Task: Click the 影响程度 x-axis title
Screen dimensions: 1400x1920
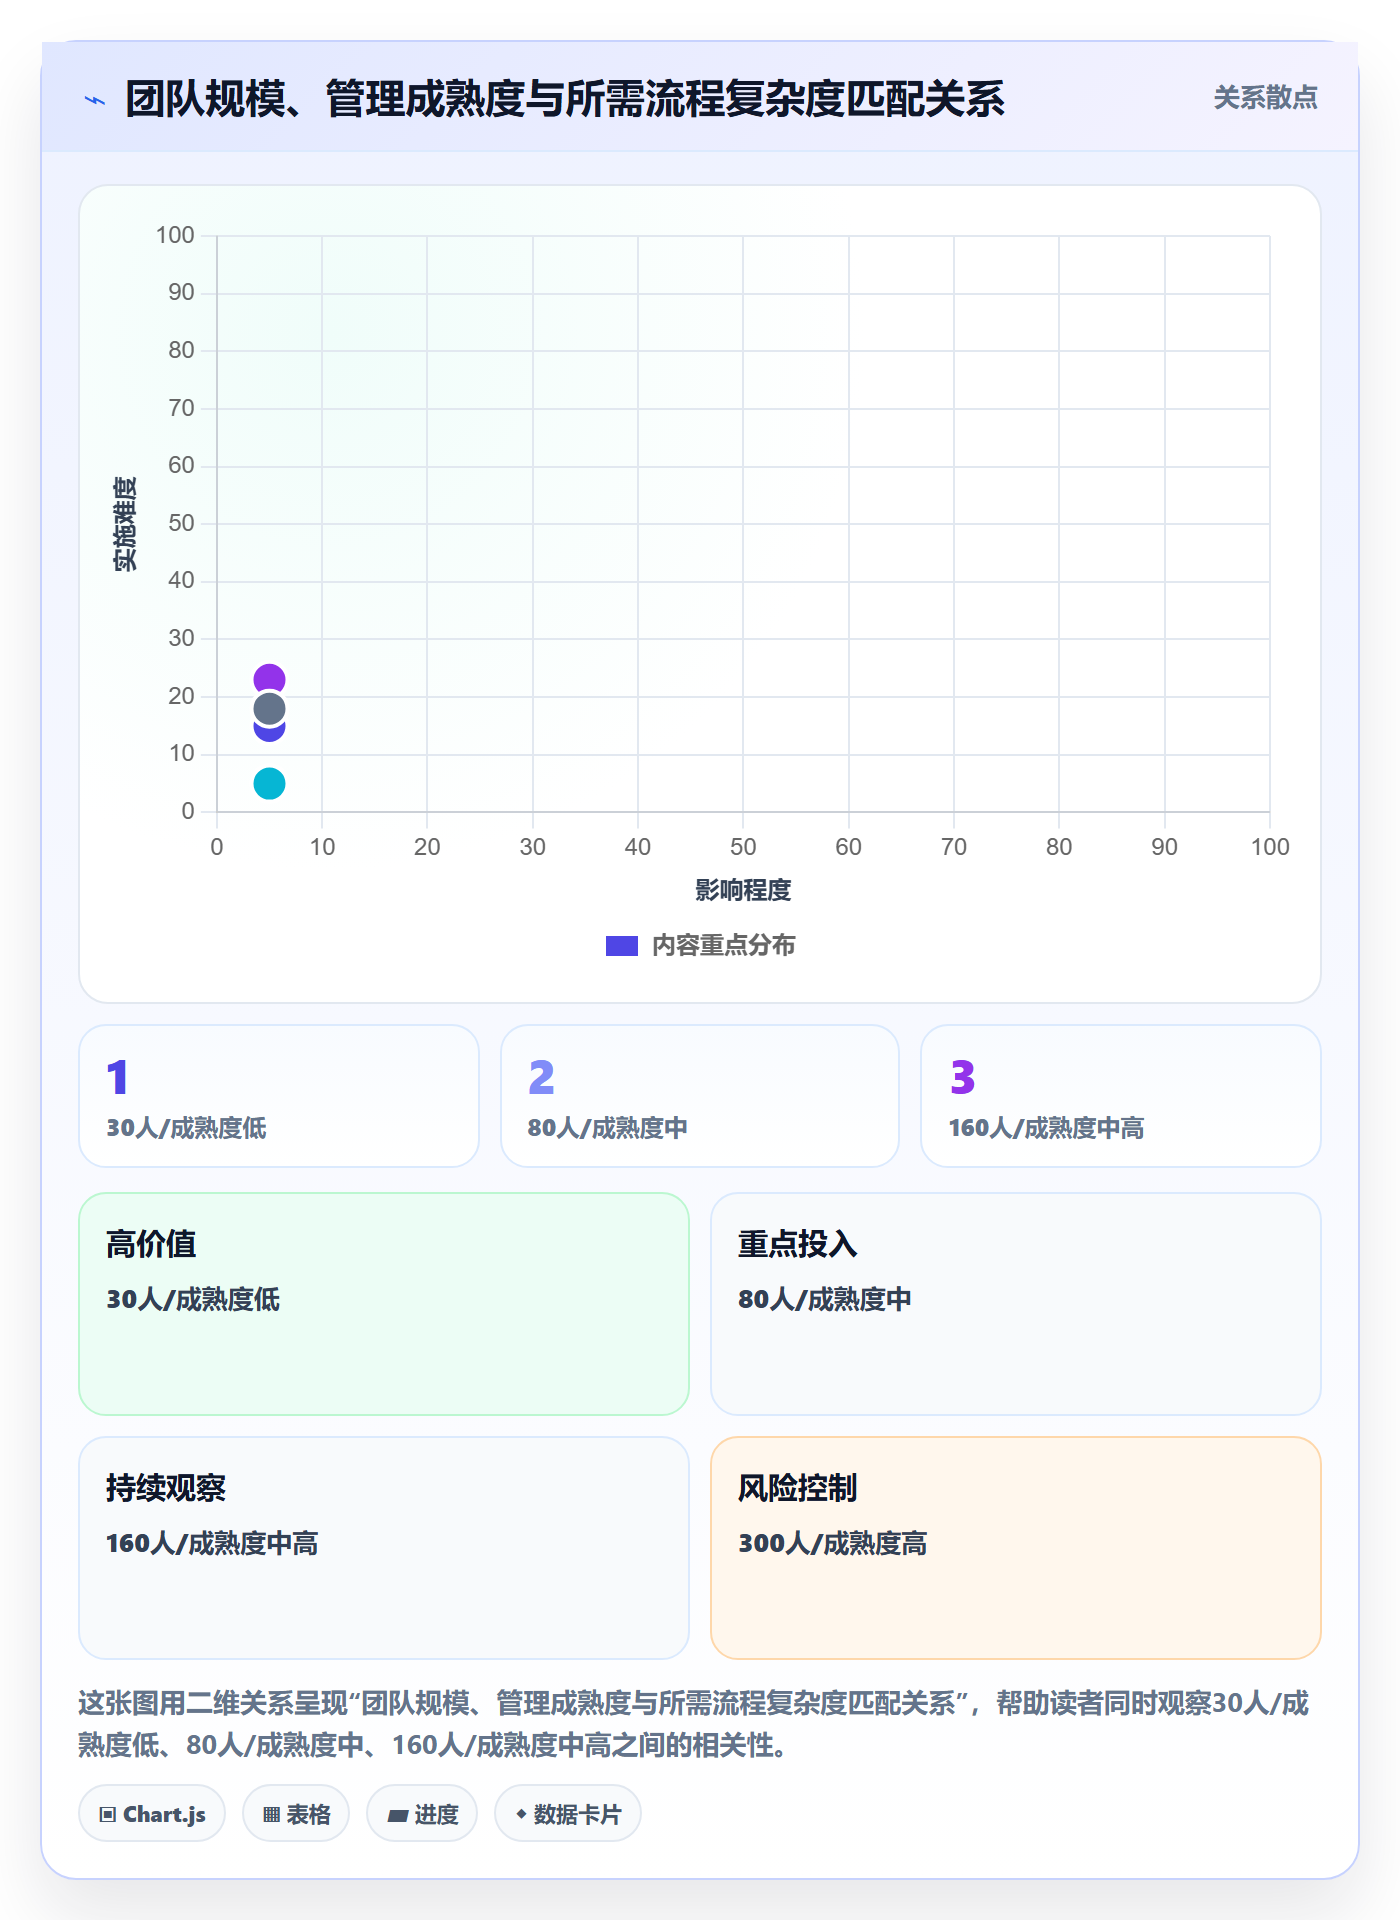Action: pyautogui.click(x=743, y=890)
